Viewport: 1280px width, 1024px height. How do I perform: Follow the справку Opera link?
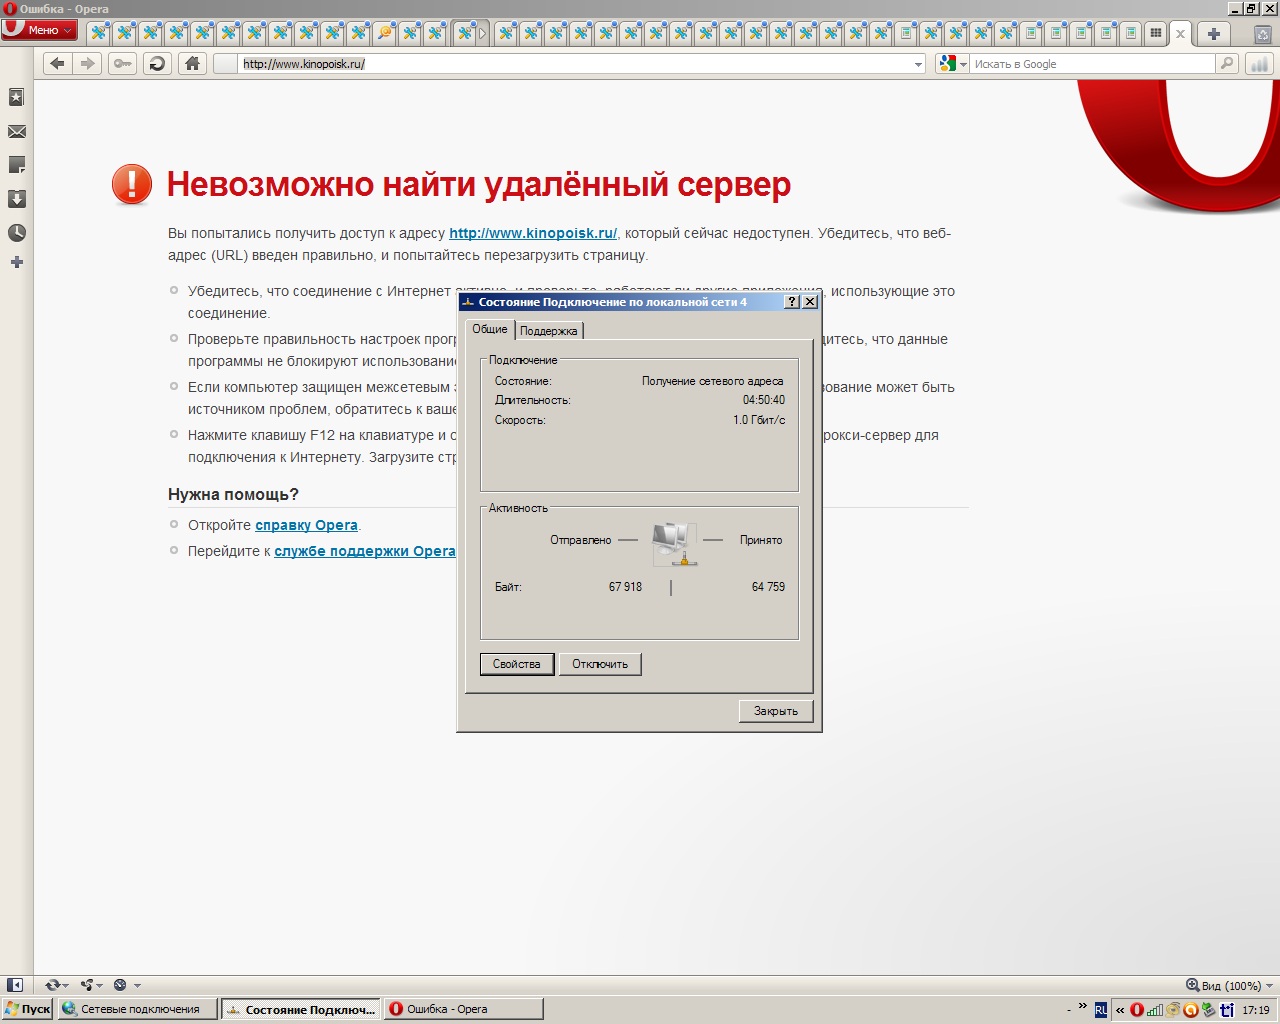tap(306, 525)
